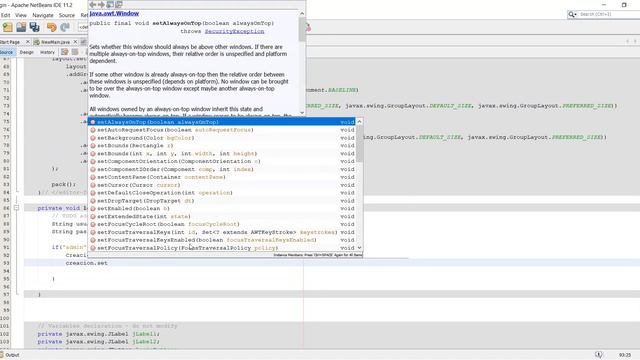The width and height of the screenshot is (640, 360).
Task: Select setFocusTraversalKeys completion item
Action: pyautogui.click(x=222, y=232)
